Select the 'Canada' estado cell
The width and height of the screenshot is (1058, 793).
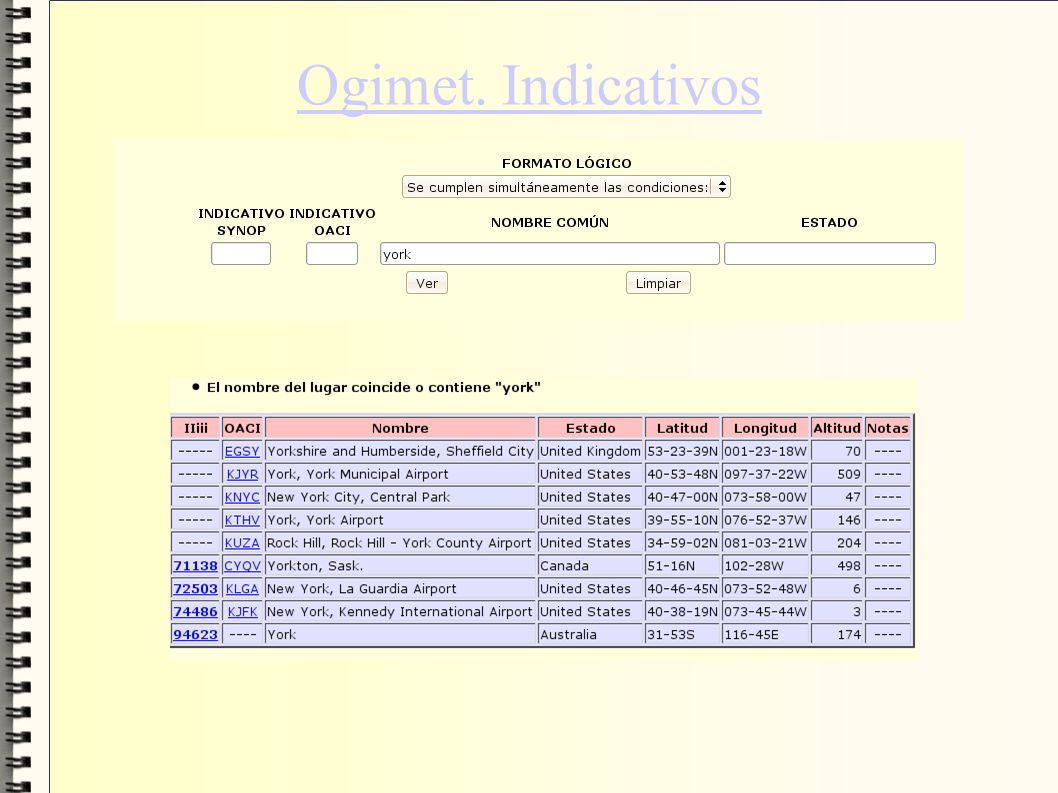[590, 566]
